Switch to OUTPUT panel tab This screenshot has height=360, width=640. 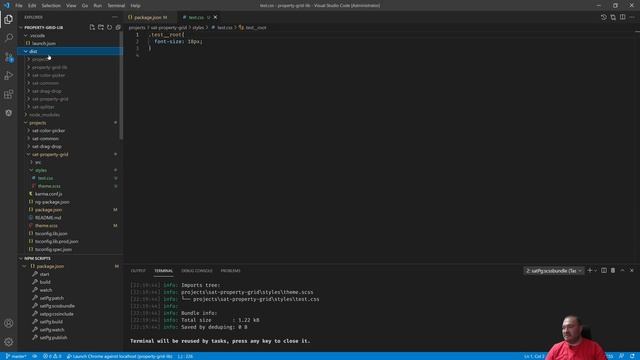pyautogui.click(x=138, y=271)
